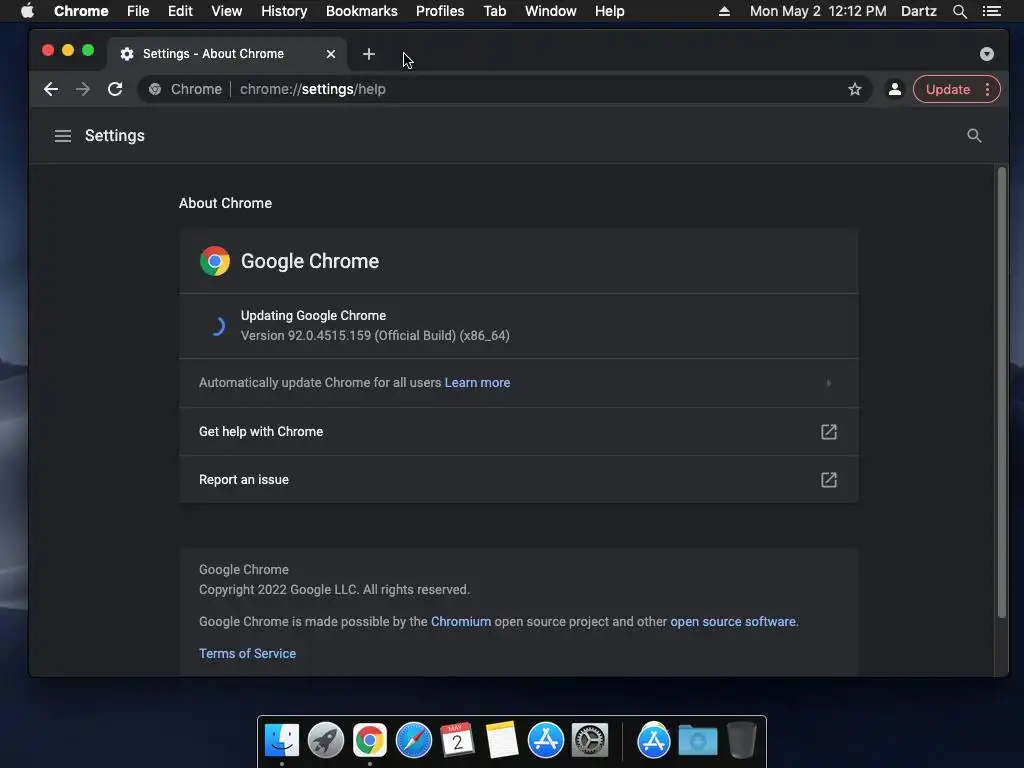This screenshot has width=1024, height=768.
Task: Go back with the browser back arrow
Action: [51, 89]
